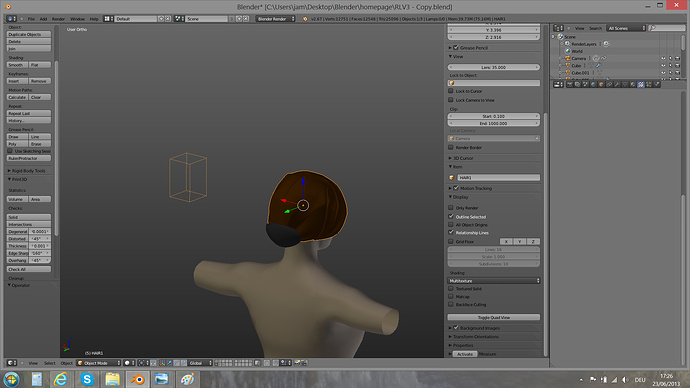Image resolution: width=690 pixels, height=388 pixels.
Task: Open the Info editor type icon
Action: [x=11, y=18]
